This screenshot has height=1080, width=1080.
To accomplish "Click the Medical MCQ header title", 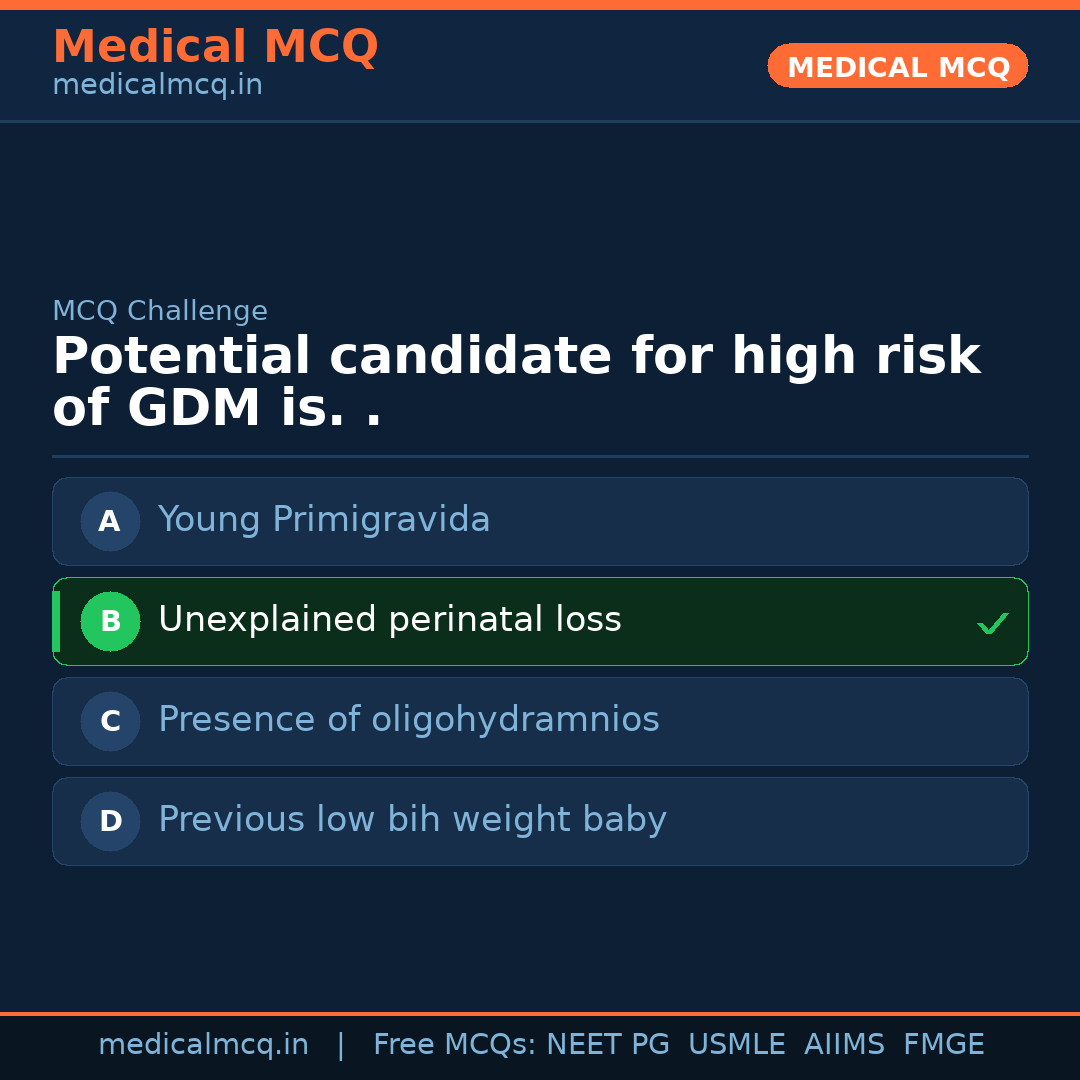I will (x=215, y=47).
